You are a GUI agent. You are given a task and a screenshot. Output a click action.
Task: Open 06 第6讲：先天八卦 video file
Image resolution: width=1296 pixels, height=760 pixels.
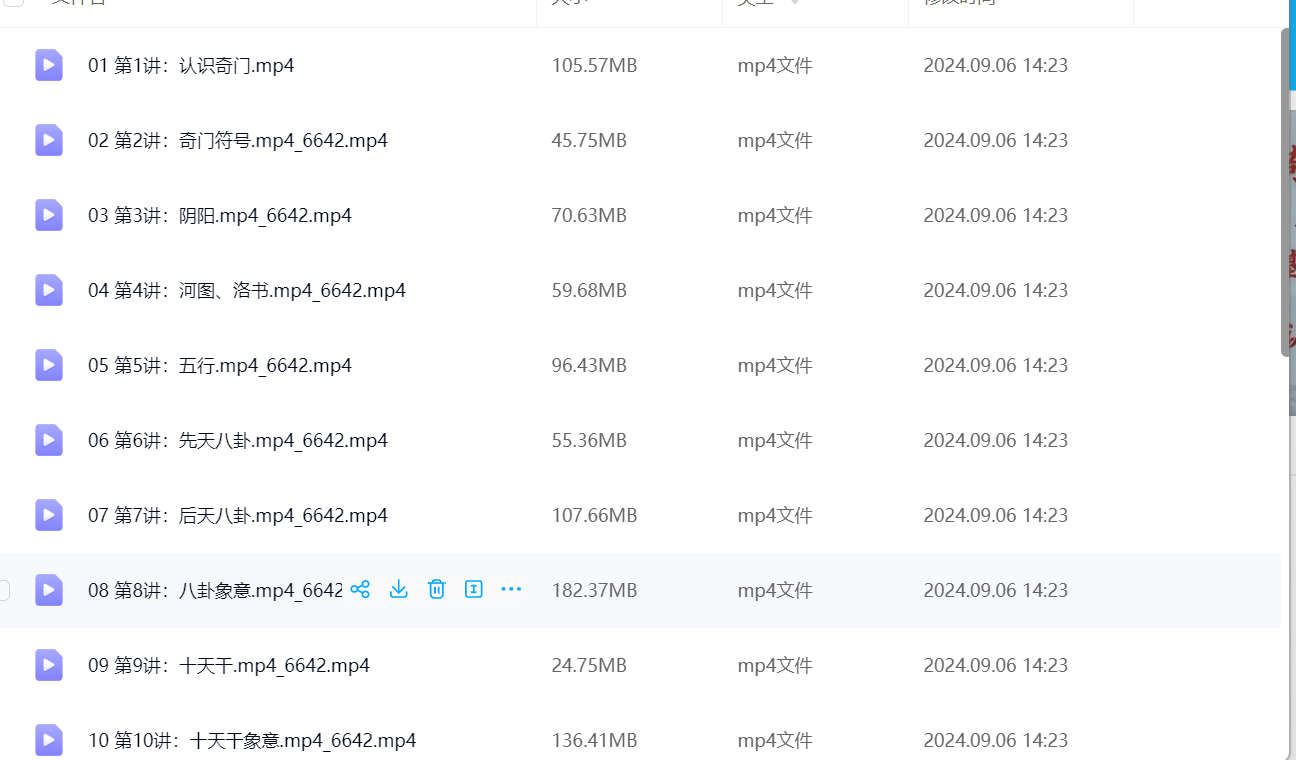(x=237, y=441)
